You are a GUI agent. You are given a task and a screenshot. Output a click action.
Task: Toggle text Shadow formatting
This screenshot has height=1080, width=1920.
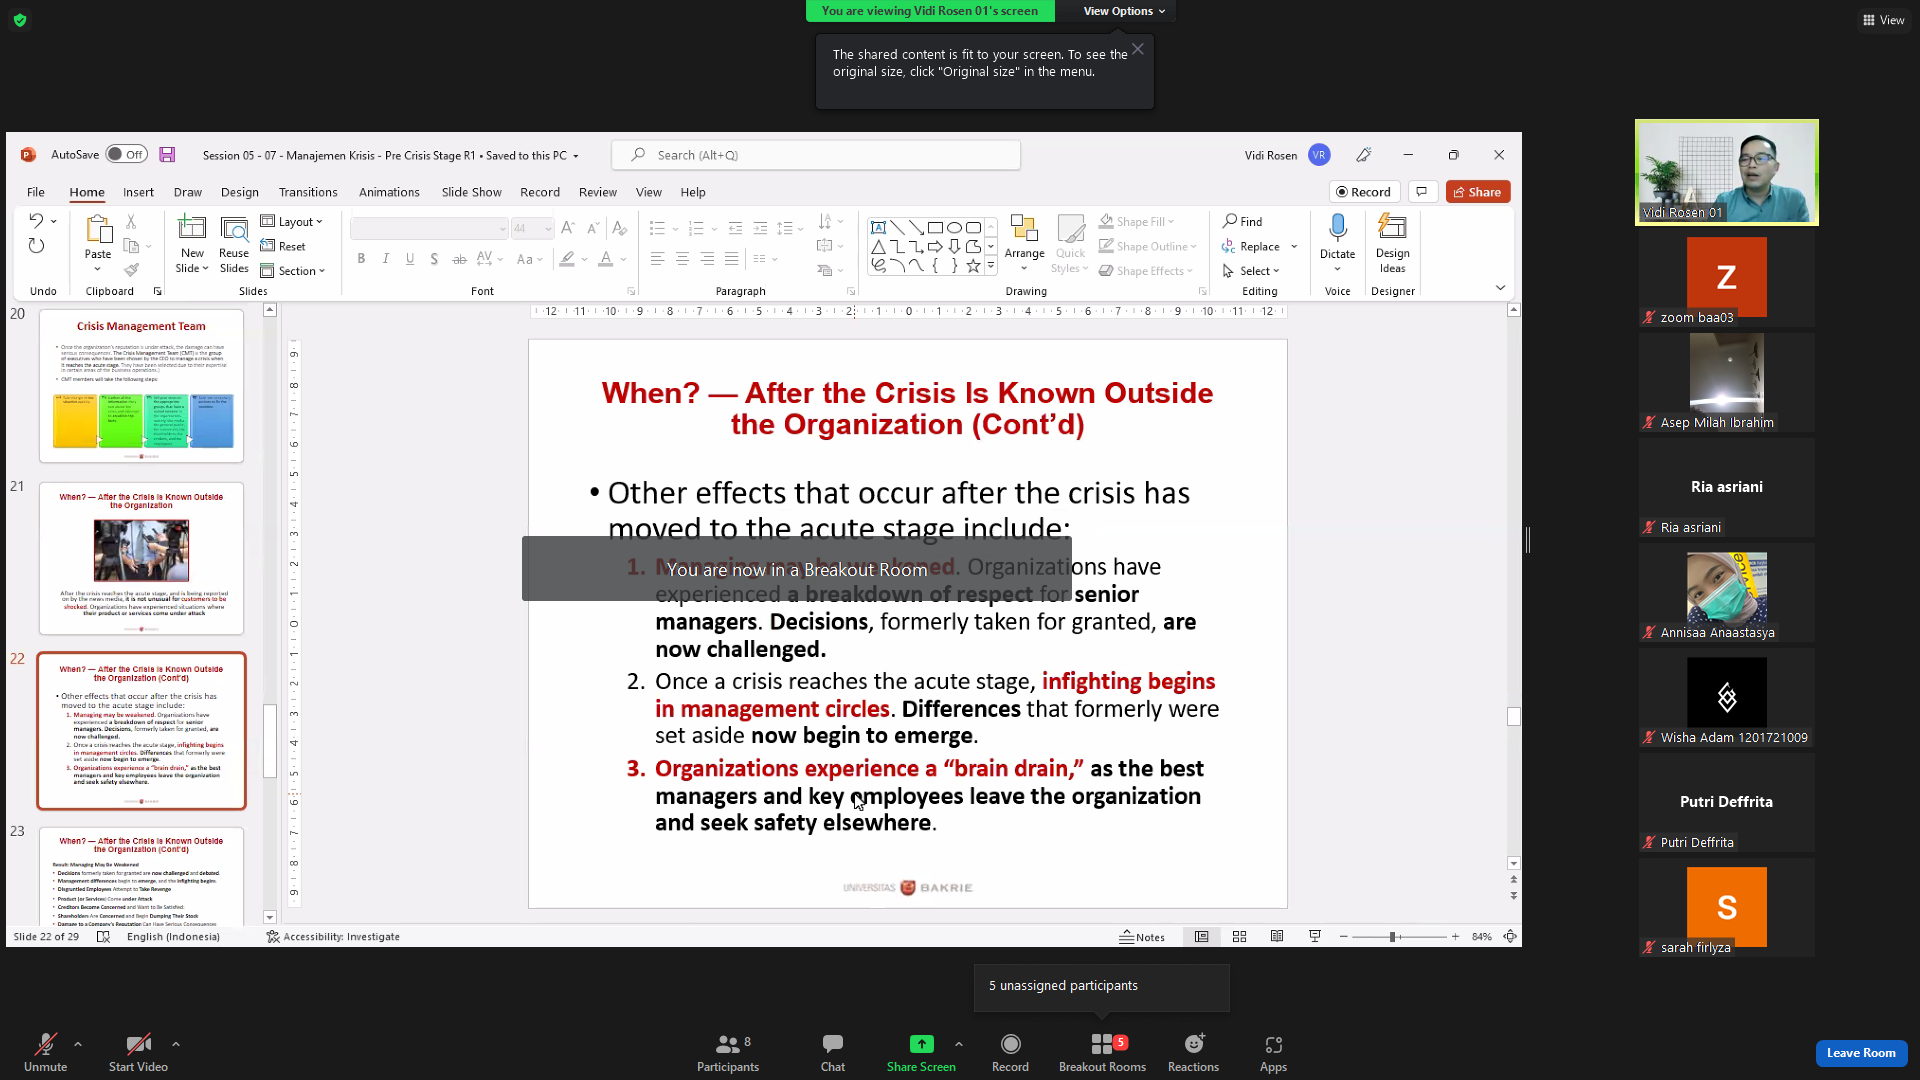point(434,259)
